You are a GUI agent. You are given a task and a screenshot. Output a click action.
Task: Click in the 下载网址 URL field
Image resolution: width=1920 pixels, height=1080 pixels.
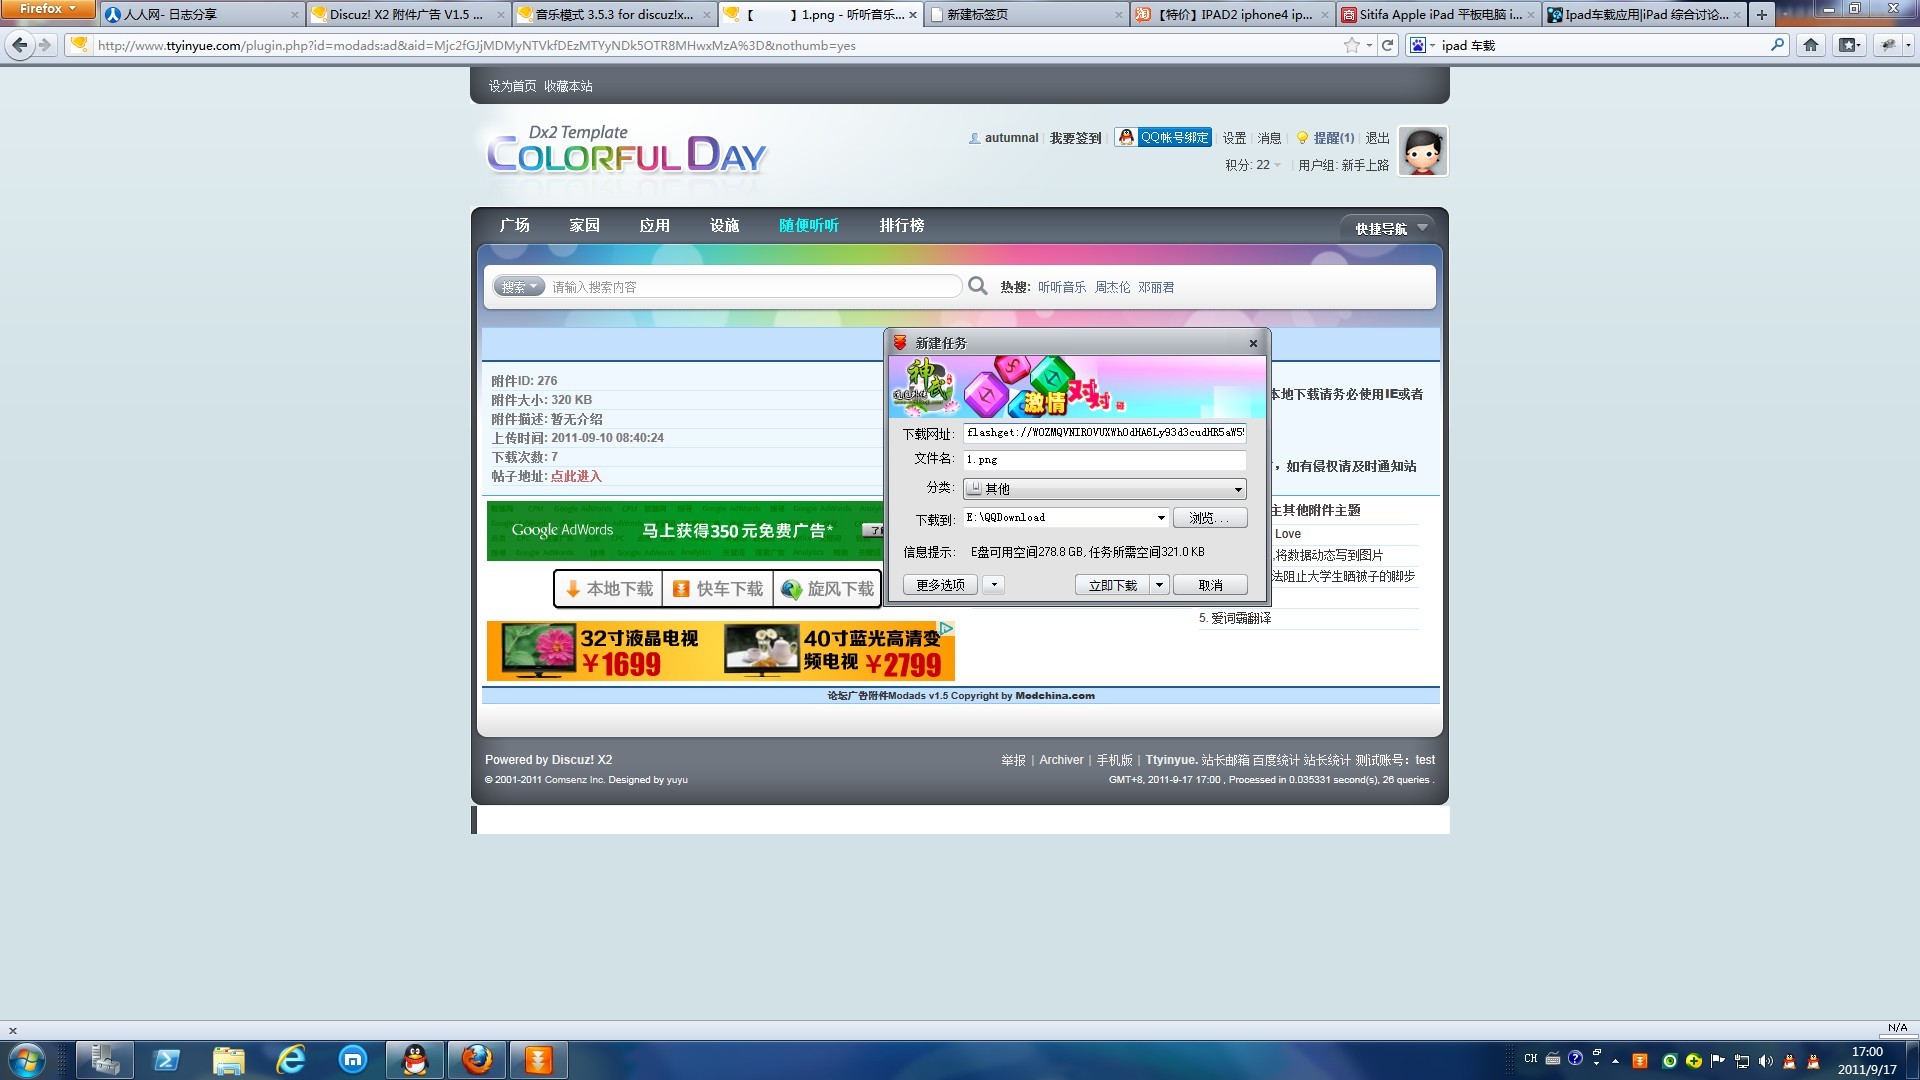point(1105,433)
